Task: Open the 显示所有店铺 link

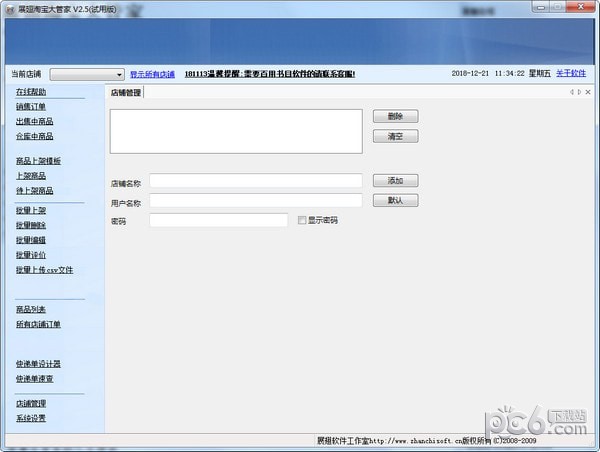Action: 152,74
